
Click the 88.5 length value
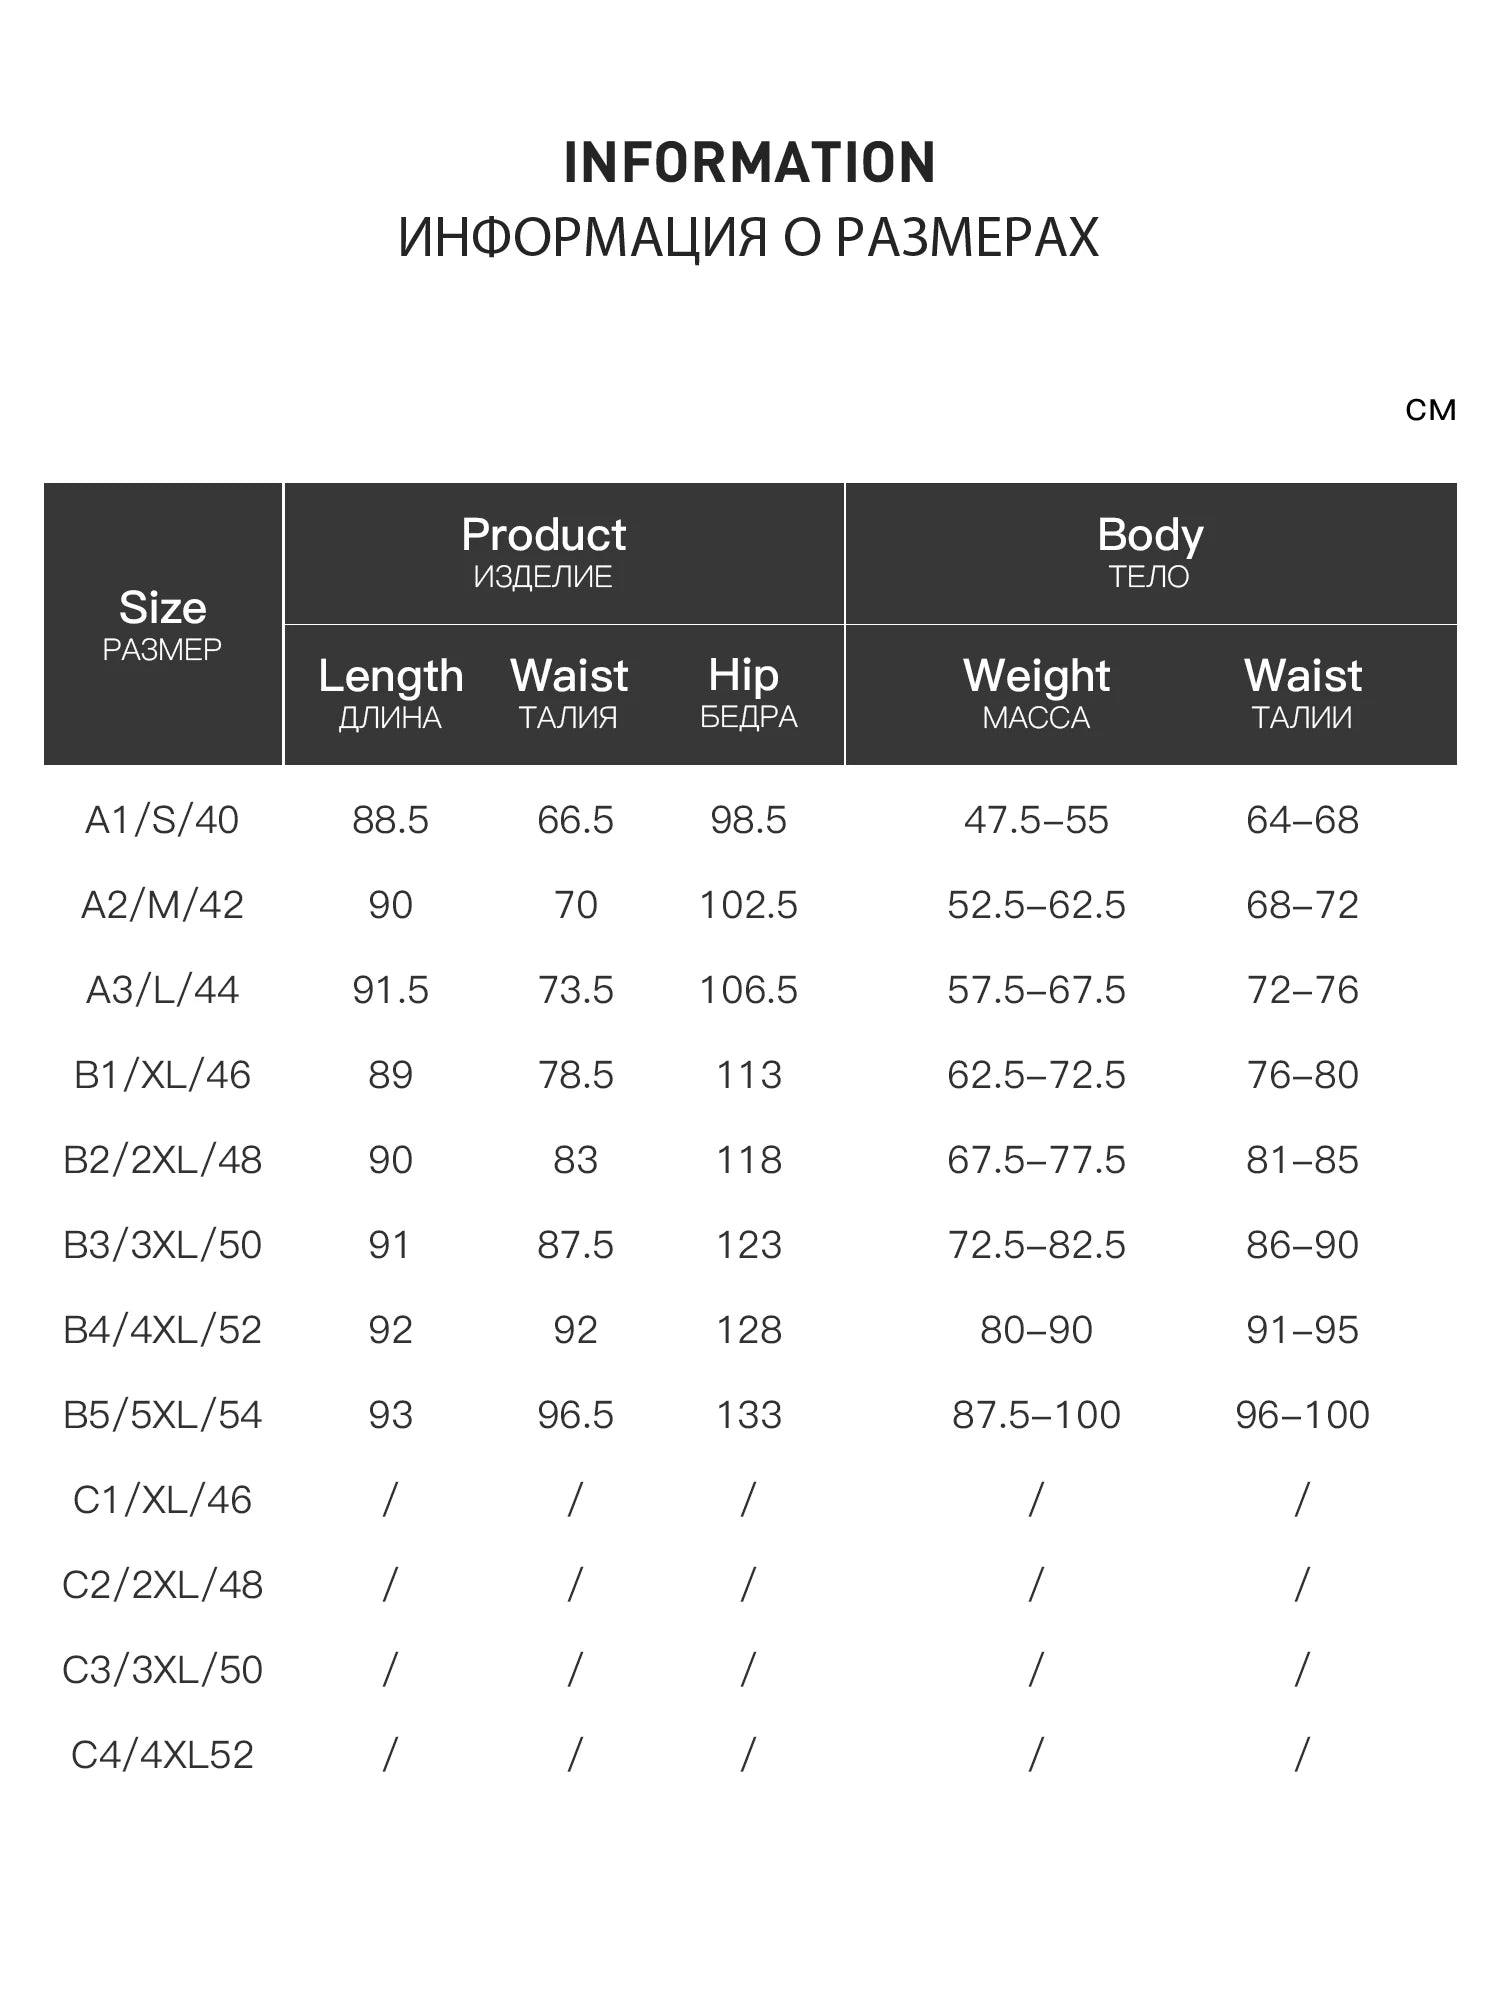(390, 820)
